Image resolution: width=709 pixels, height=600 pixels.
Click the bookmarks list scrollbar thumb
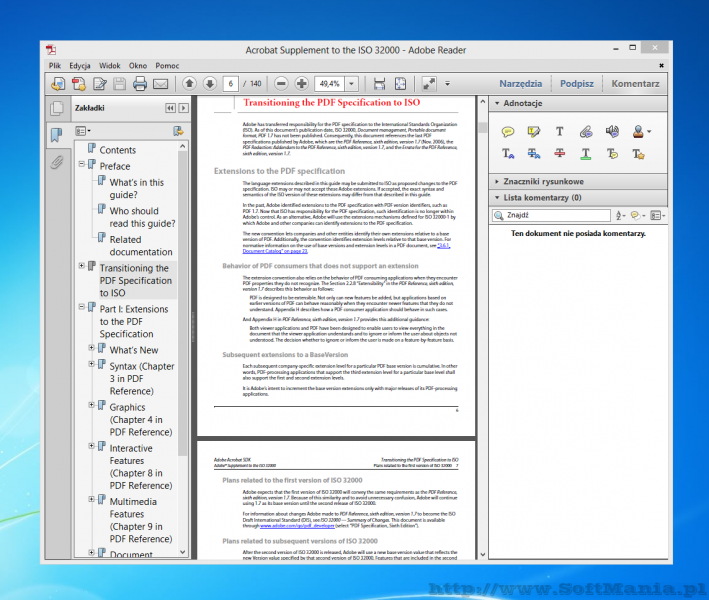(x=182, y=303)
